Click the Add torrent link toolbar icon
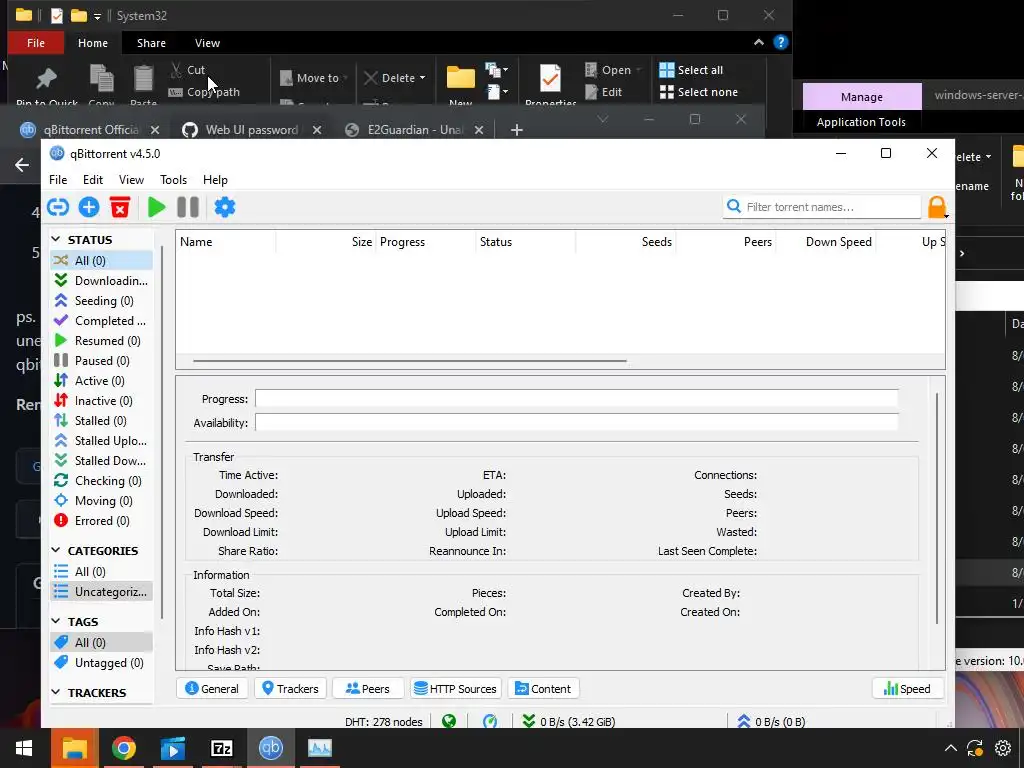 (x=57, y=207)
